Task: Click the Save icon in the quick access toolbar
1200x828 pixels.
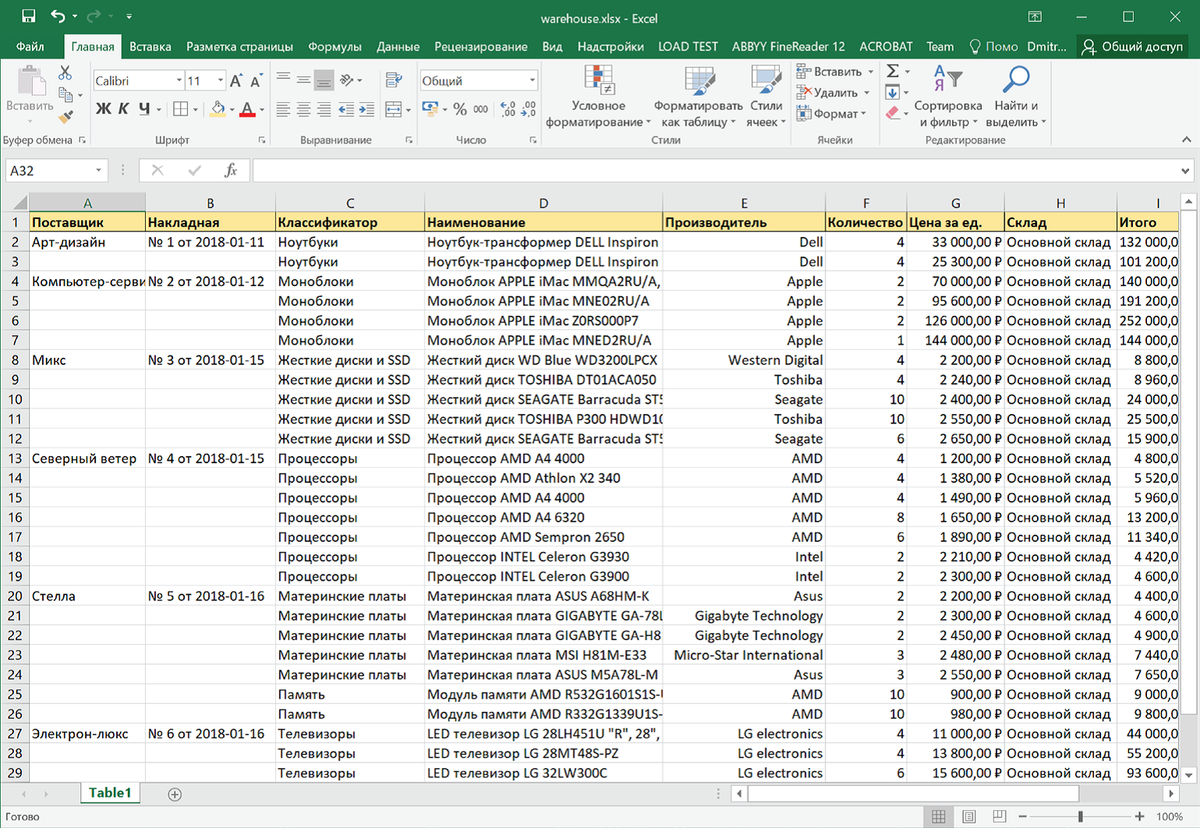Action: (27, 17)
